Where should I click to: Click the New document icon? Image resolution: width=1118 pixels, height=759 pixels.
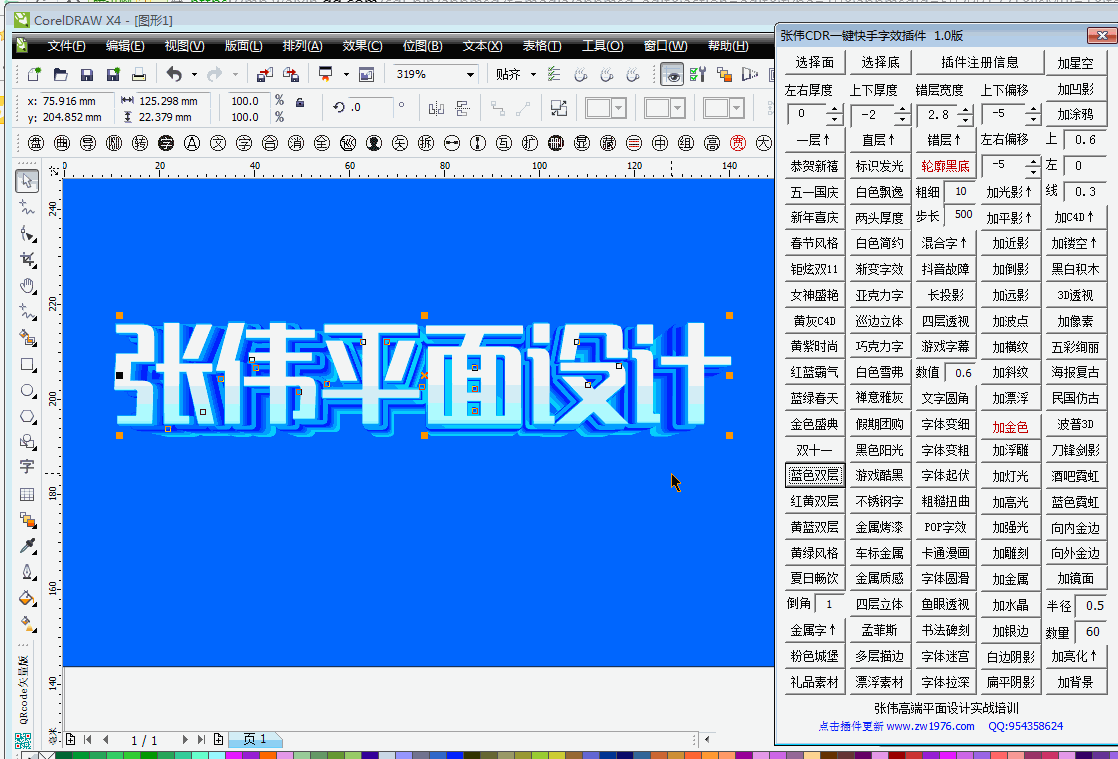click(34, 74)
